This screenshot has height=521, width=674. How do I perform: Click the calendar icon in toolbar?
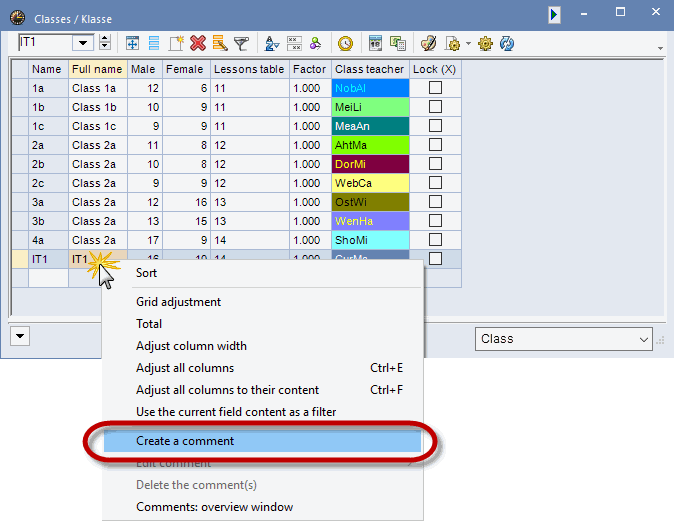point(376,43)
